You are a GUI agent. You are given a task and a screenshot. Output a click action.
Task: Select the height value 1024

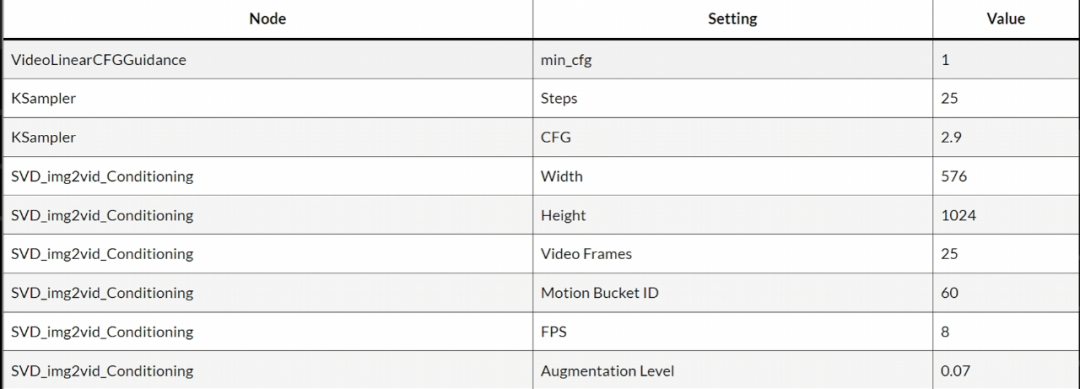[1006, 215]
